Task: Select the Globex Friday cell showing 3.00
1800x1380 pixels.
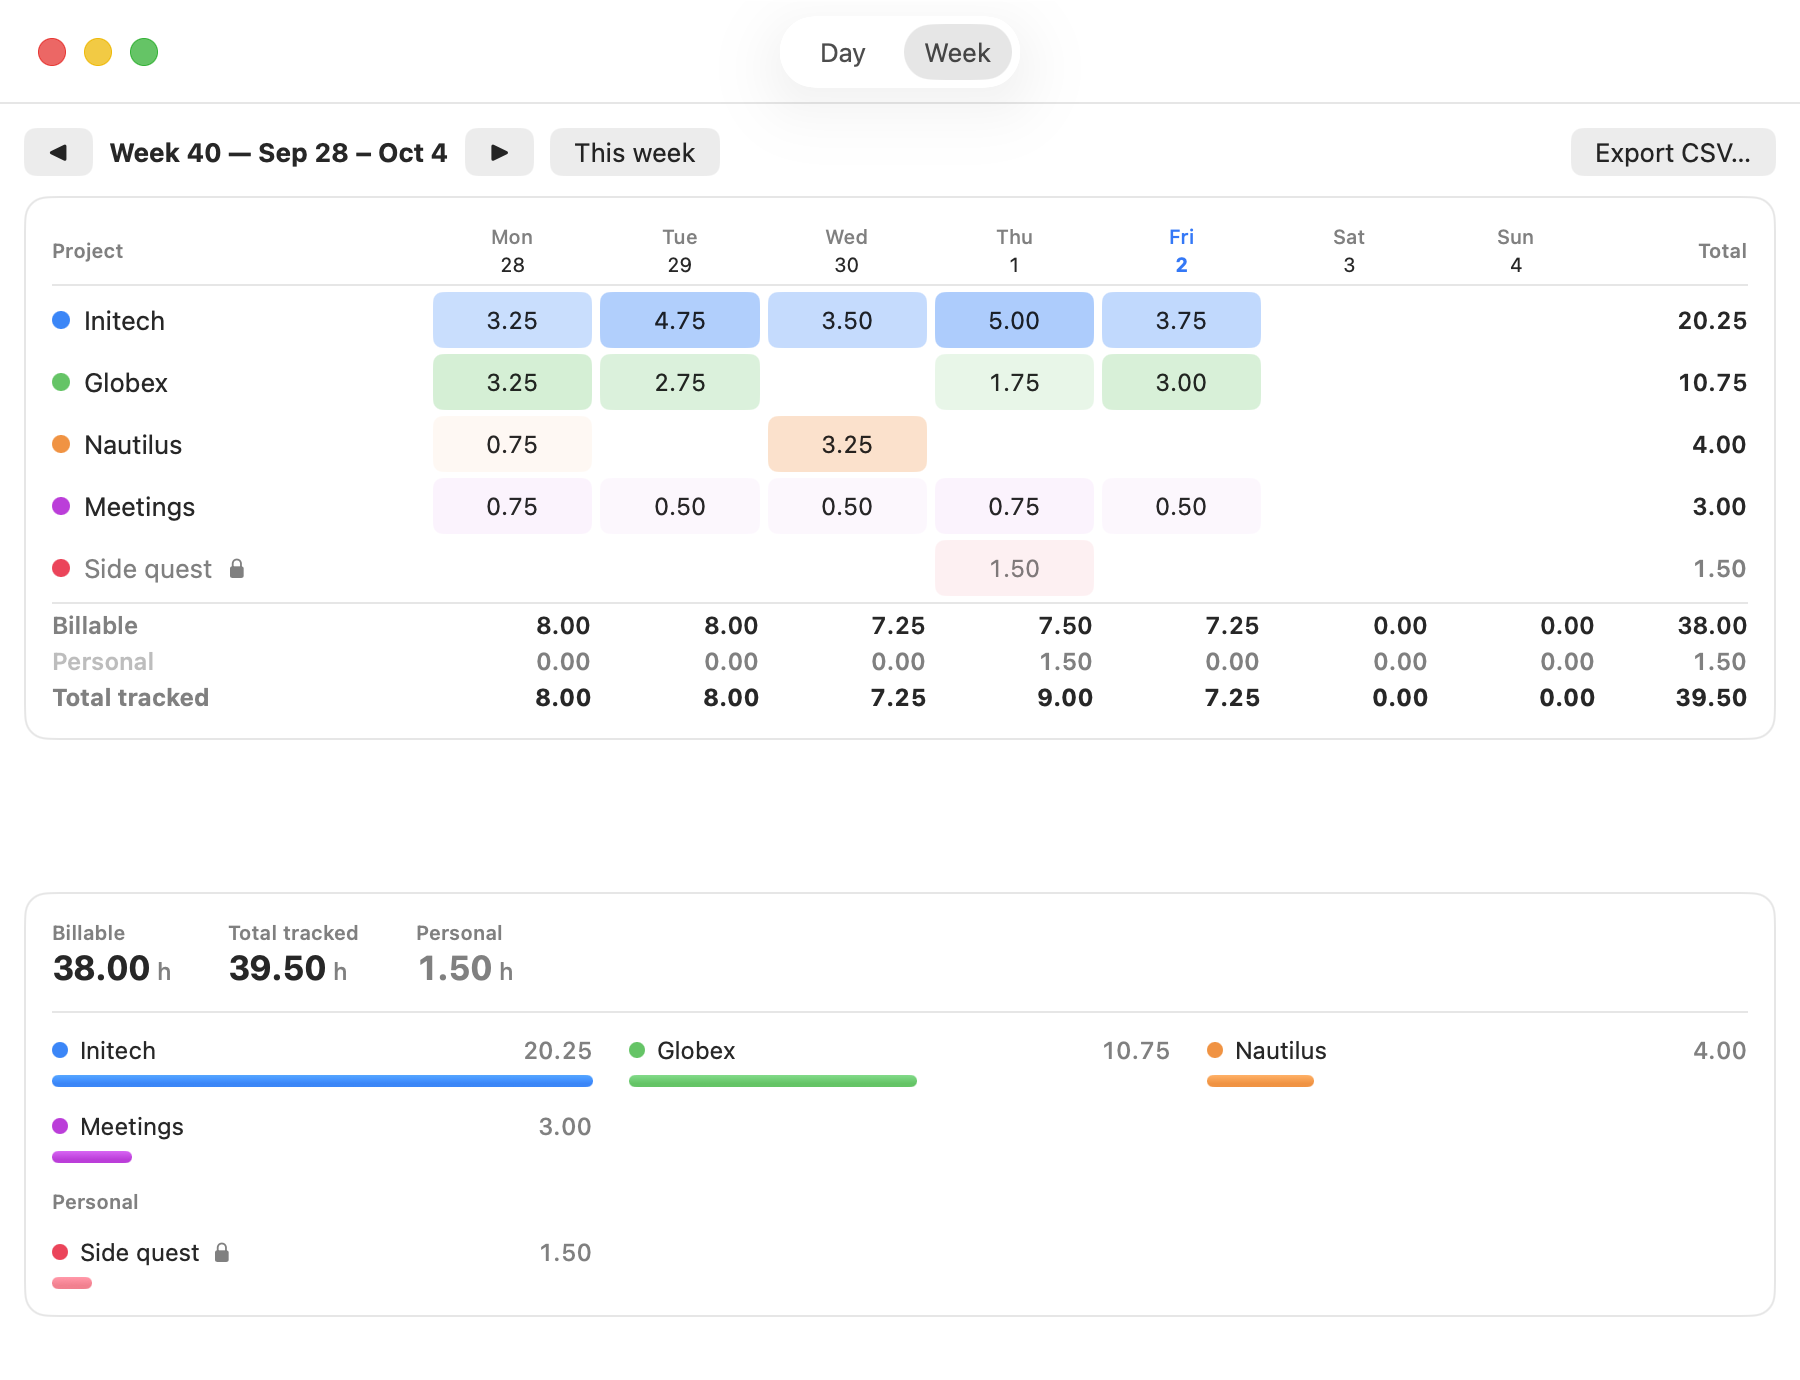Action: [x=1181, y=382]
